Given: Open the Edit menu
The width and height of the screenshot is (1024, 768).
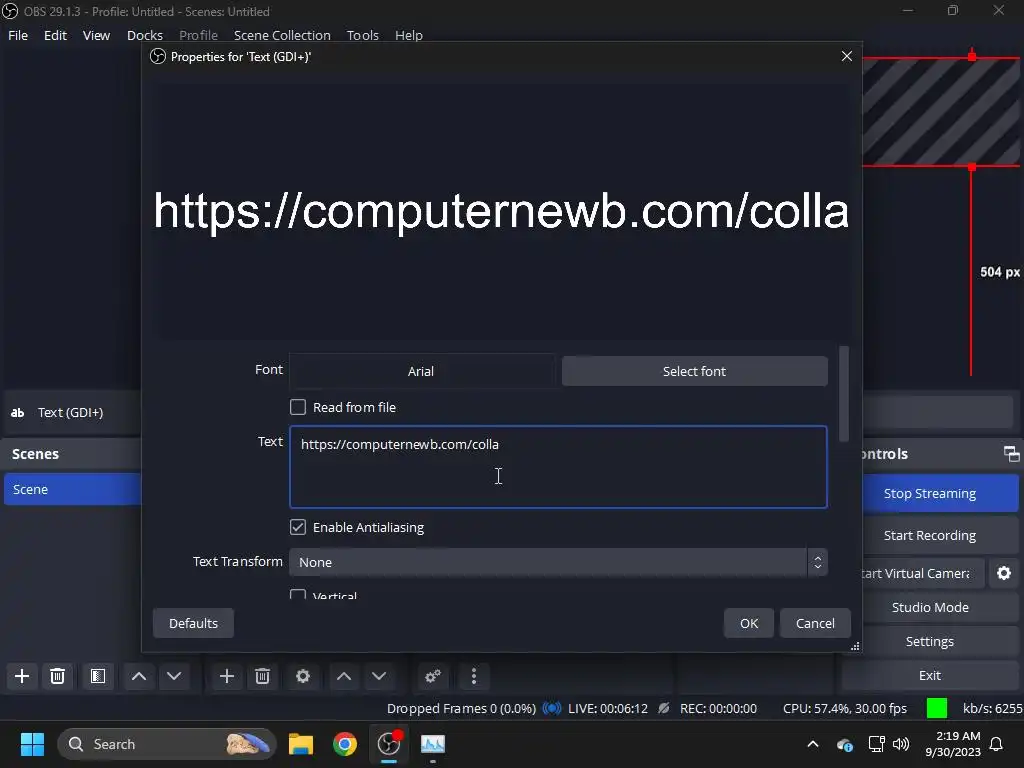Looking at the screenshot, I should click(x=56, y=35).
